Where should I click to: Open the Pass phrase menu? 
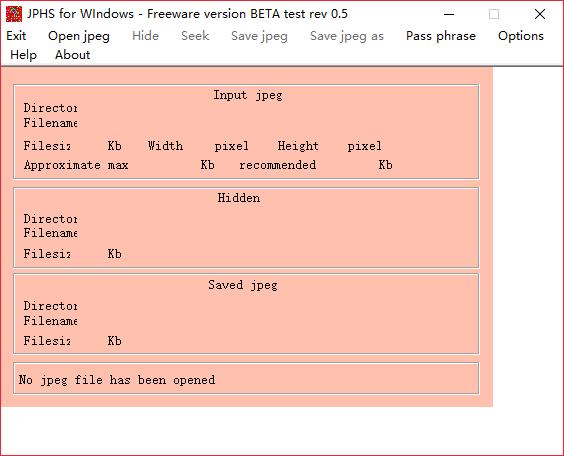point(441,36)
